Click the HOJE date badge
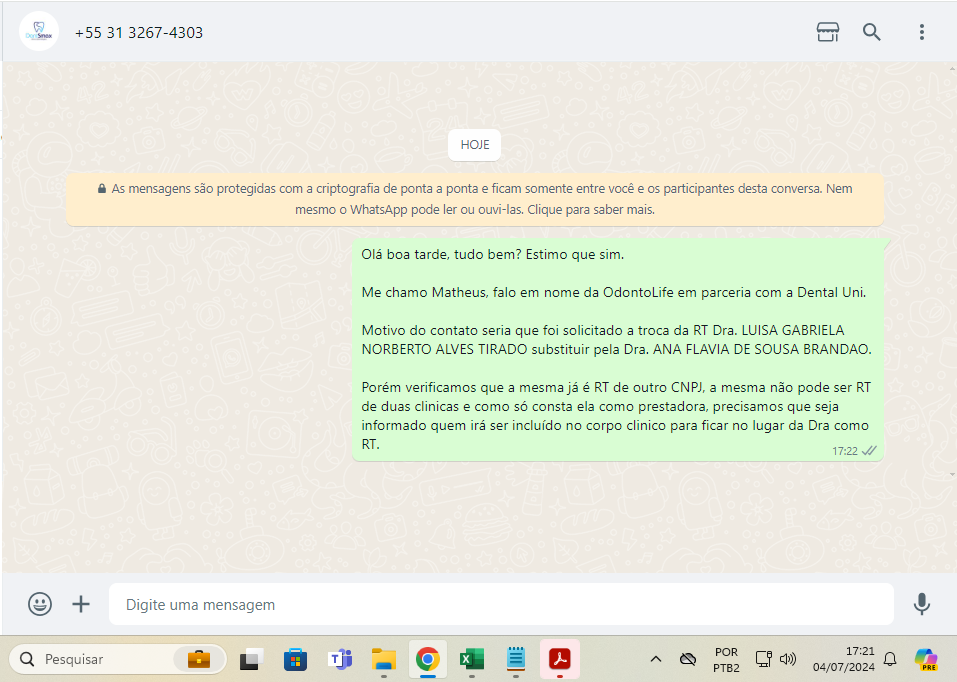Viewport: 957px width, 682px height. click(475, 145)
